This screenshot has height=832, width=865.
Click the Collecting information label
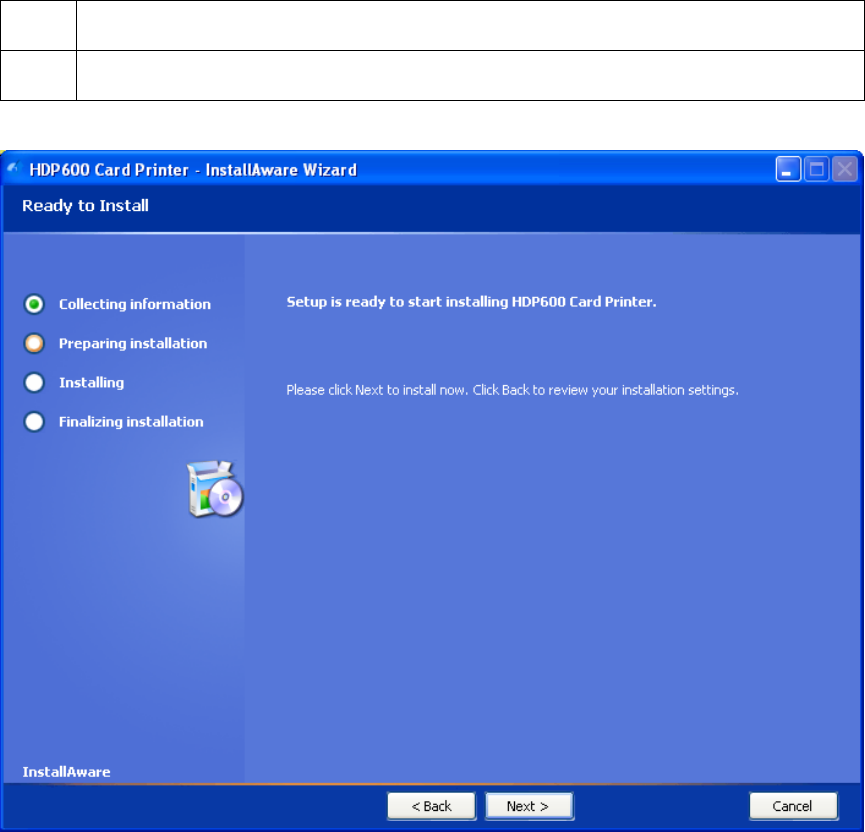coord(135,304)
